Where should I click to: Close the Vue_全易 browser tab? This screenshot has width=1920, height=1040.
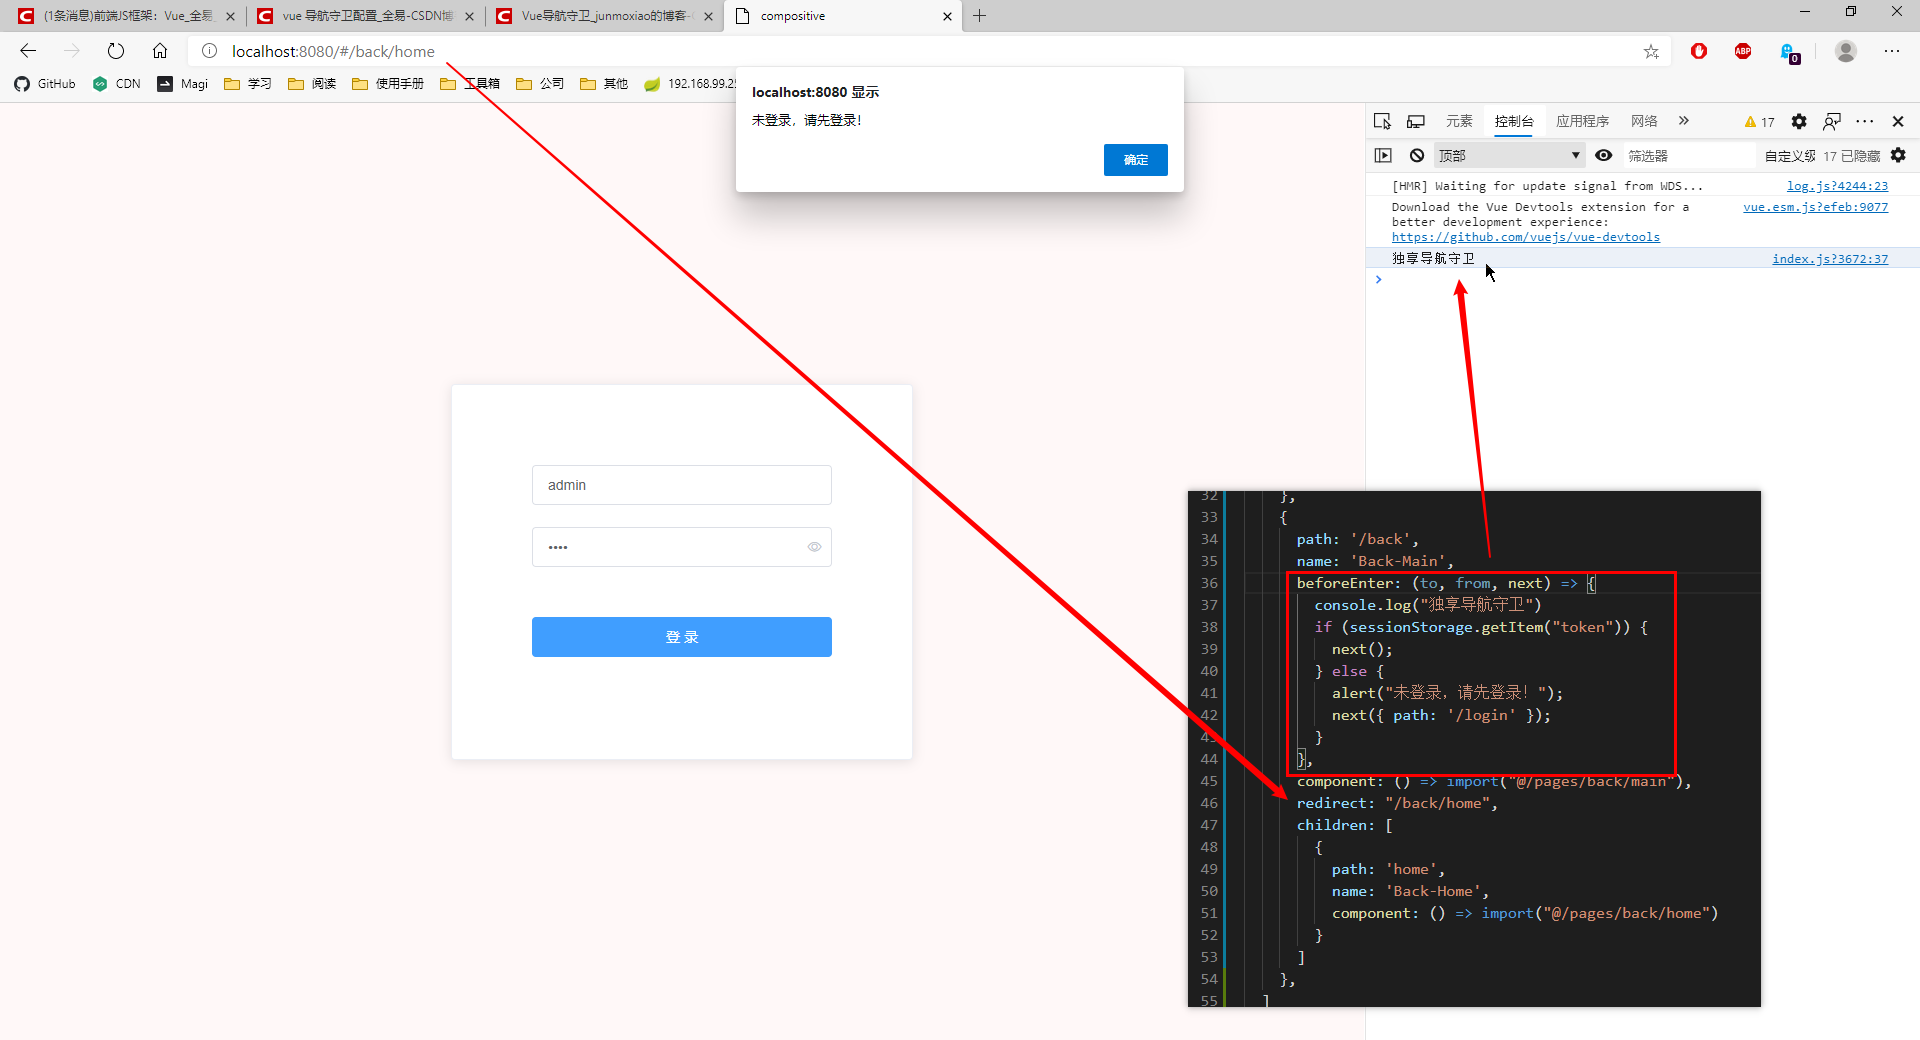[230, 16]
